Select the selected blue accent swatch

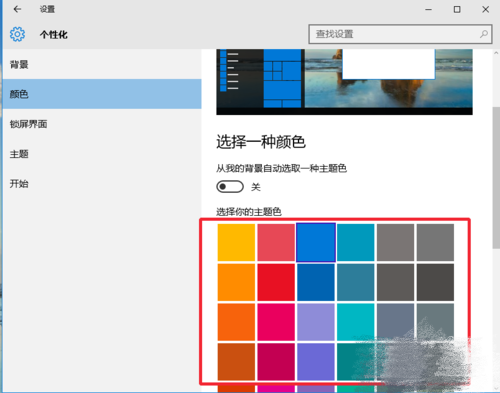[x=316, y=242]
